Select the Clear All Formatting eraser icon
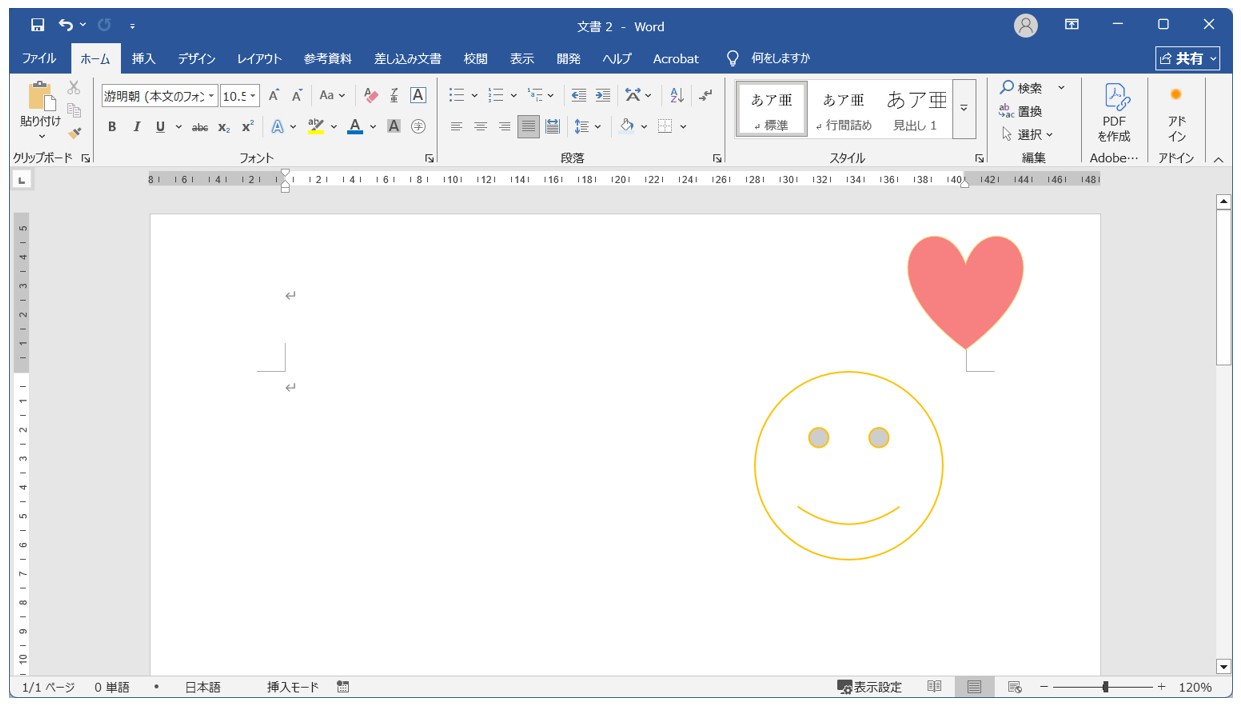 coord(371,95)
